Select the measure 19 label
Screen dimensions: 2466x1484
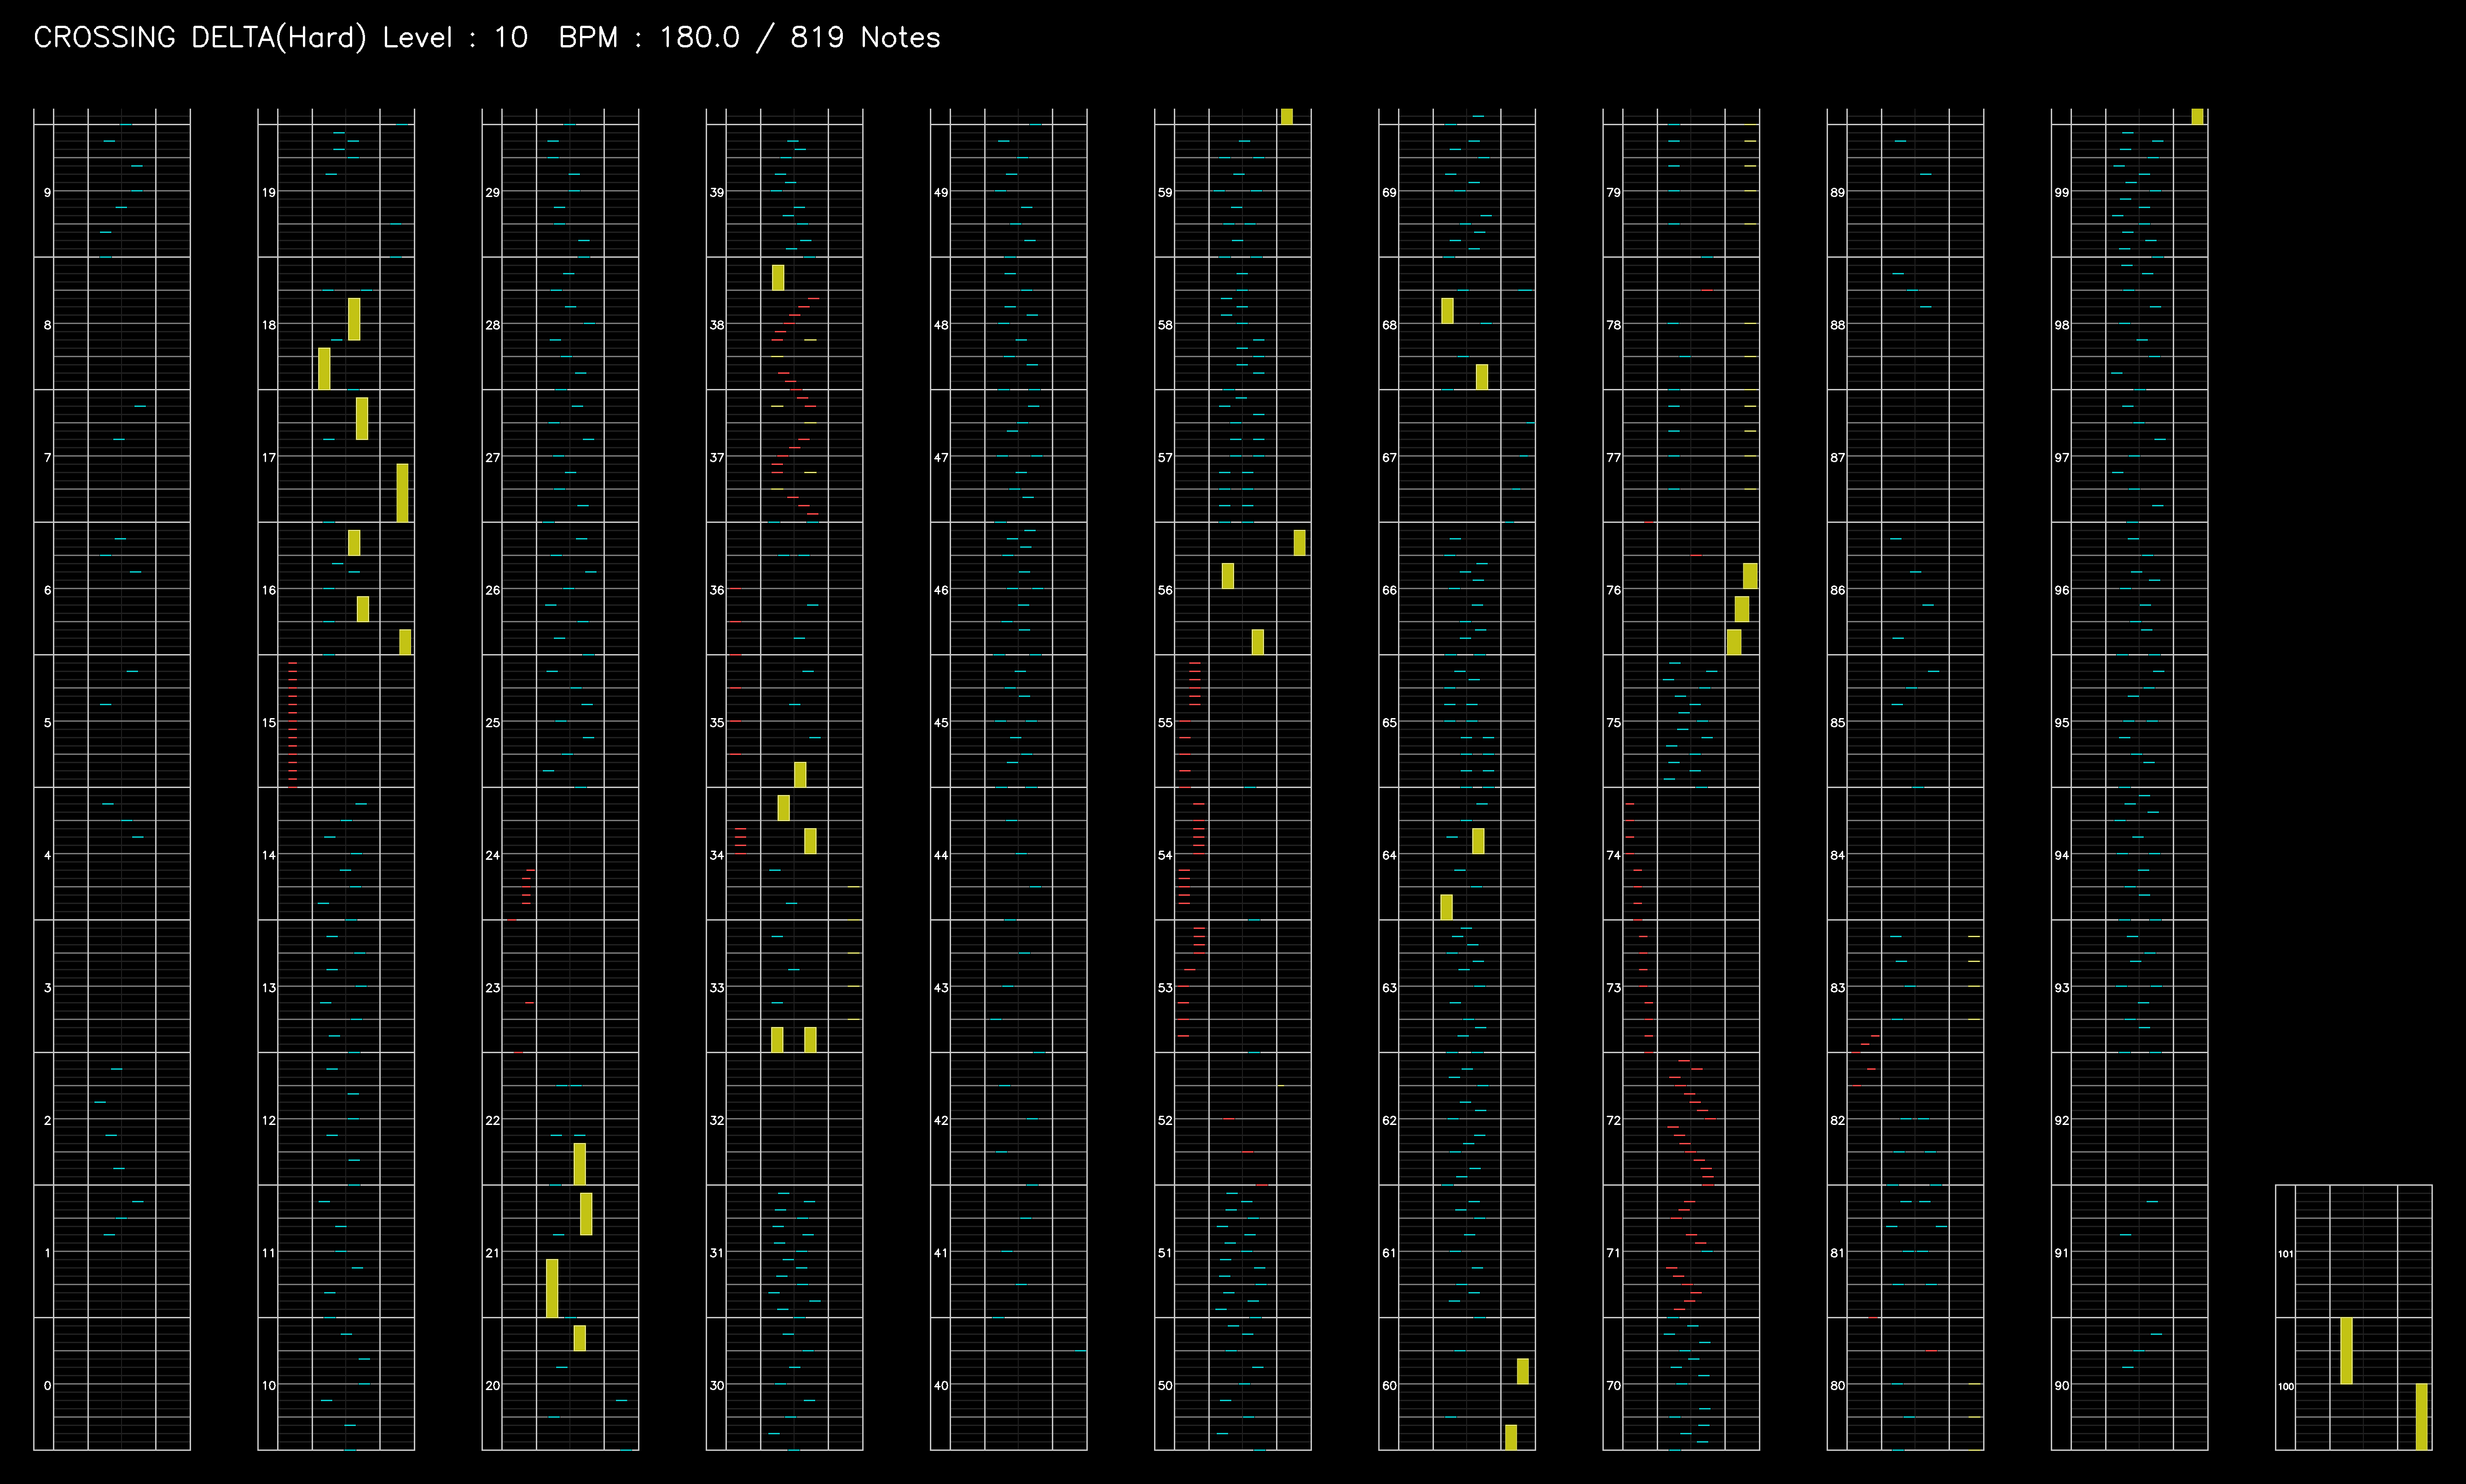[x=269, y=192]
